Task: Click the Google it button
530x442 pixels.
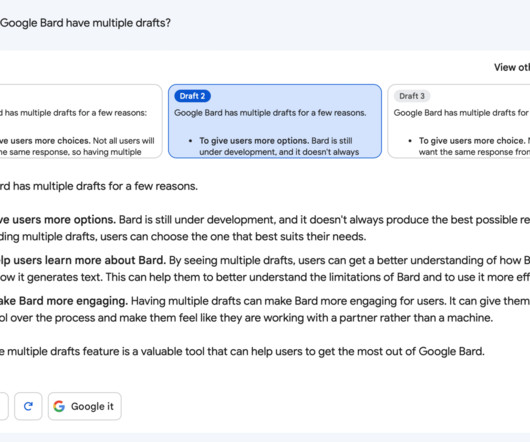Action: pos(85,406)
